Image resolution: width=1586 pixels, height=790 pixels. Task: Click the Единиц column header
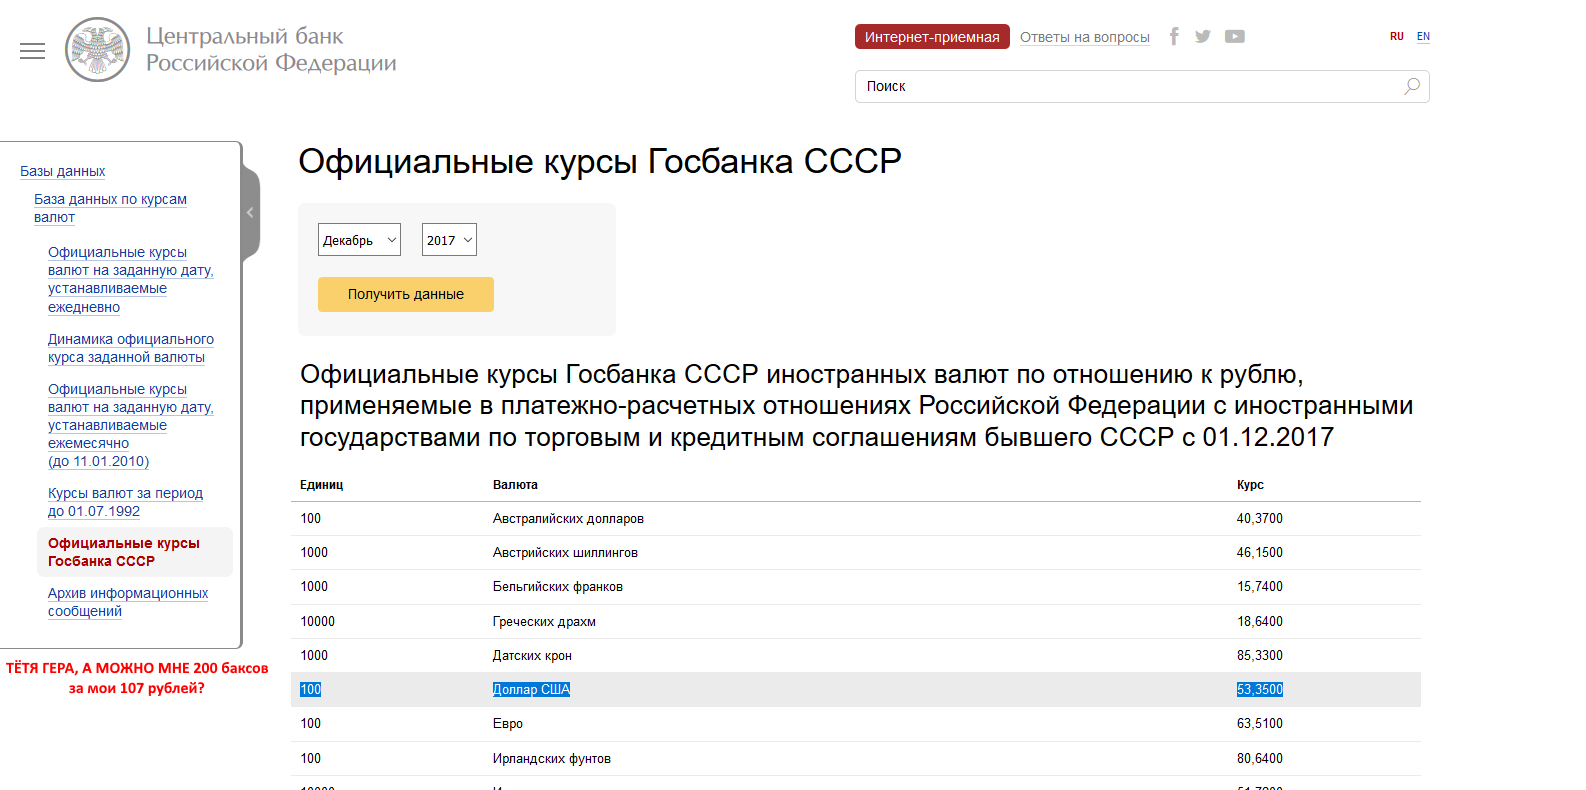pos(321,484)
